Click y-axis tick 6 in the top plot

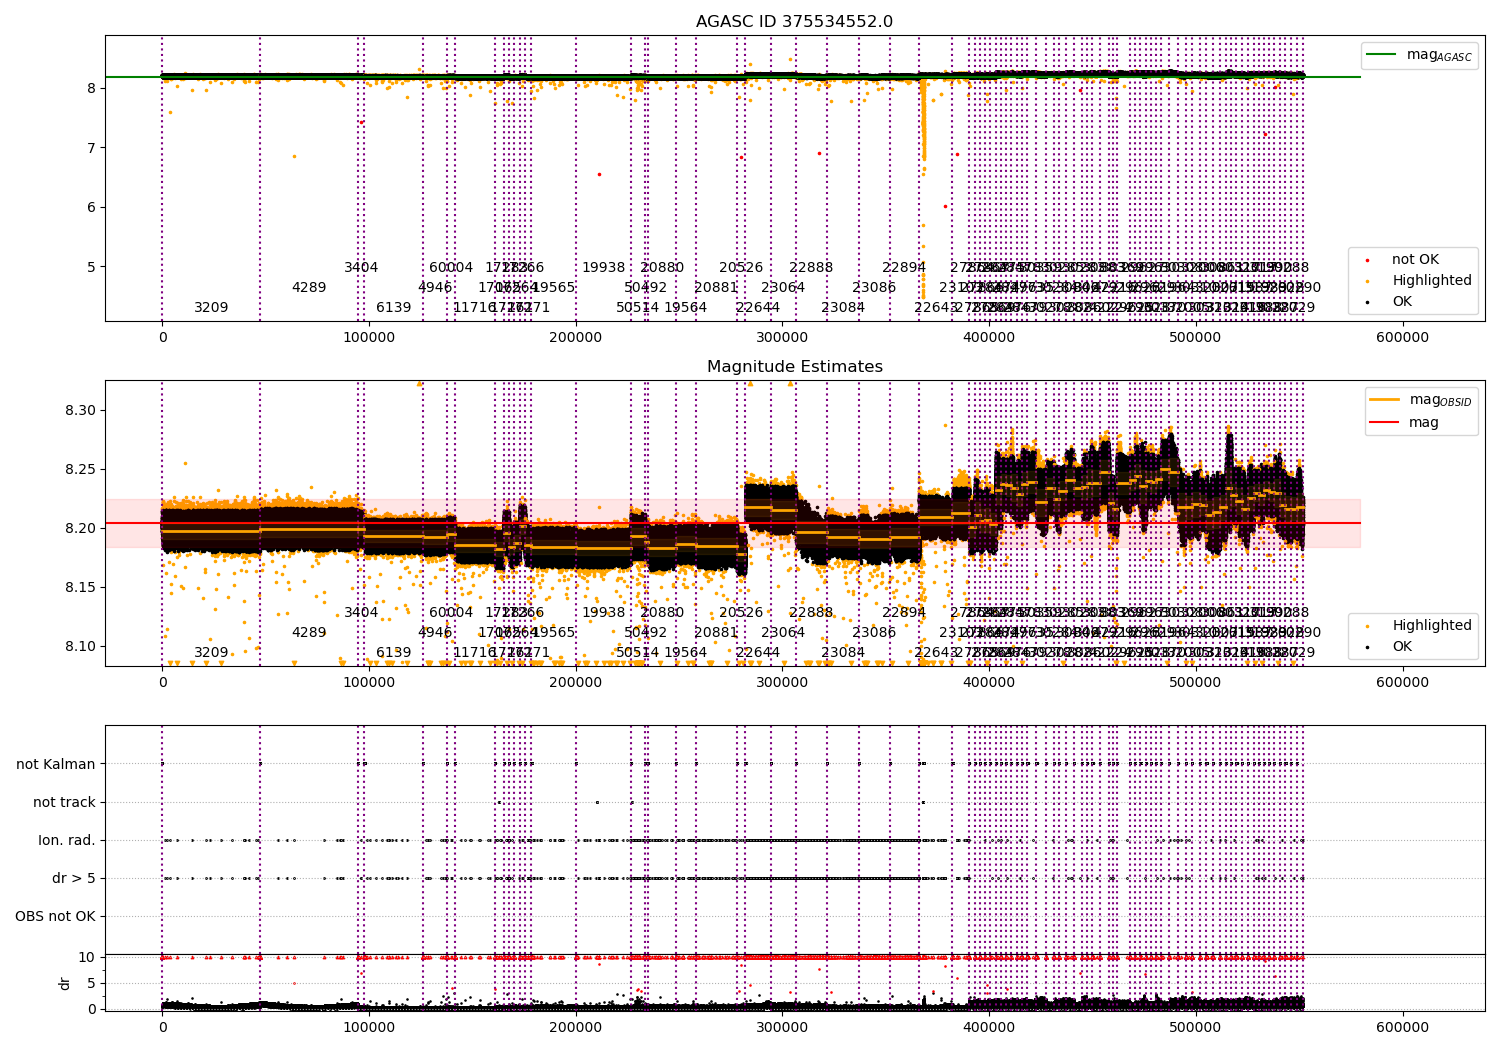tap(91, 208)
